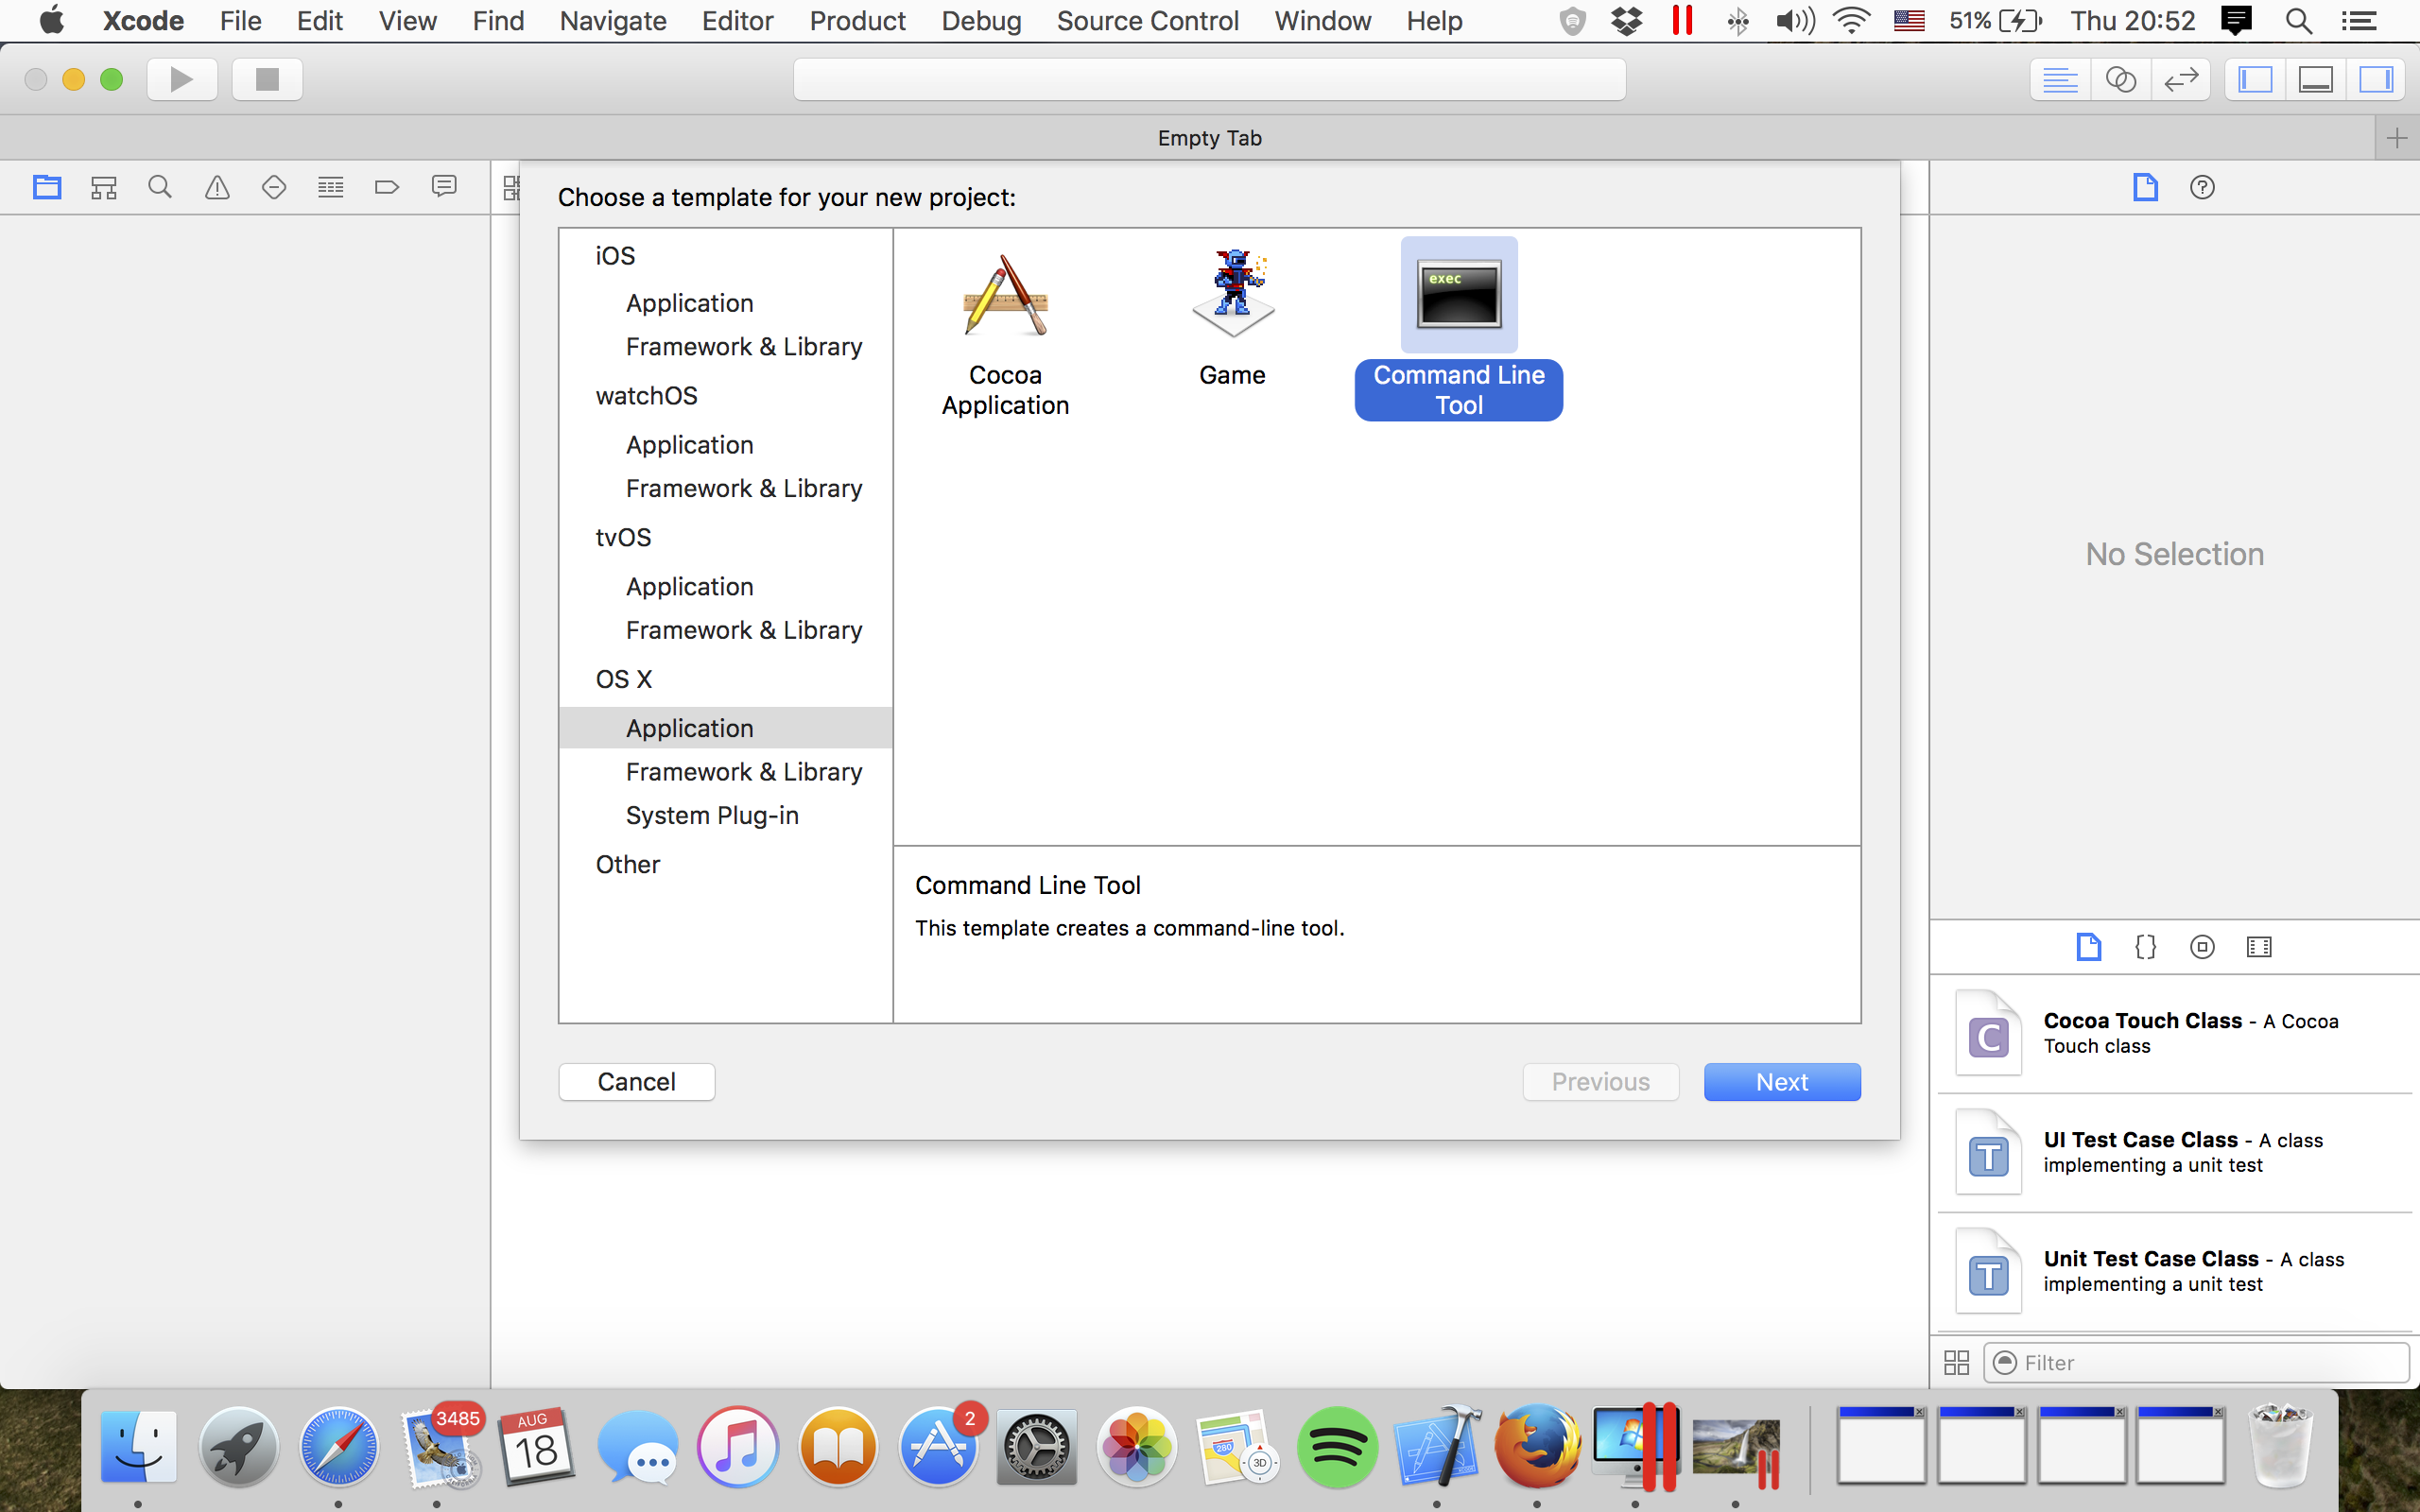Toggle library grid view icon
This screenshot has width=2420, height=1512.
click(x=1956, y=1362)
